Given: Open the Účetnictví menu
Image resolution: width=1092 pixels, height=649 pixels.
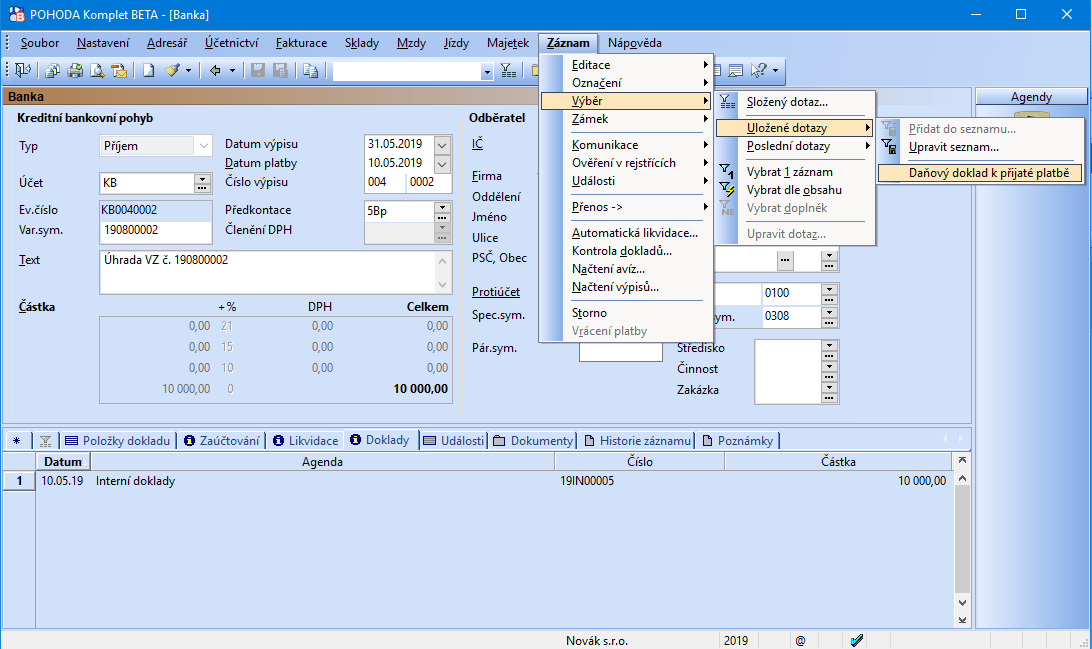Looking at the screenshot, I should (231, 43).
